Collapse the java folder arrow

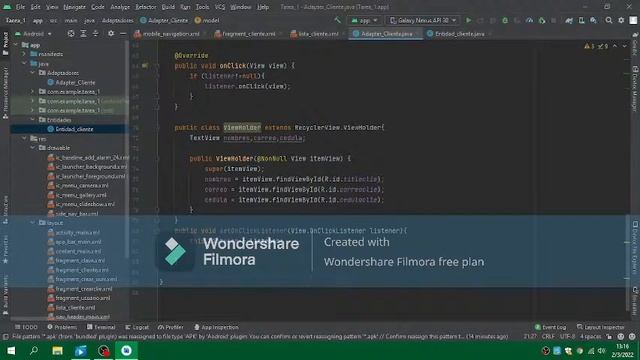[x=24, y=63]
